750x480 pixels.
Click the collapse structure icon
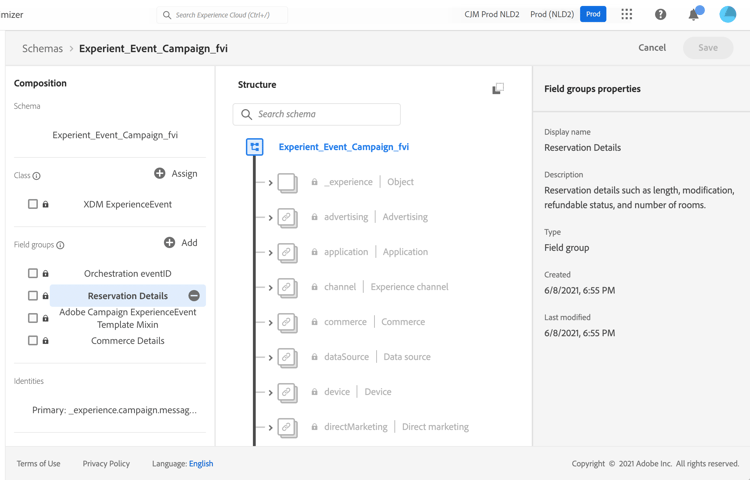[x=498, y=89]
